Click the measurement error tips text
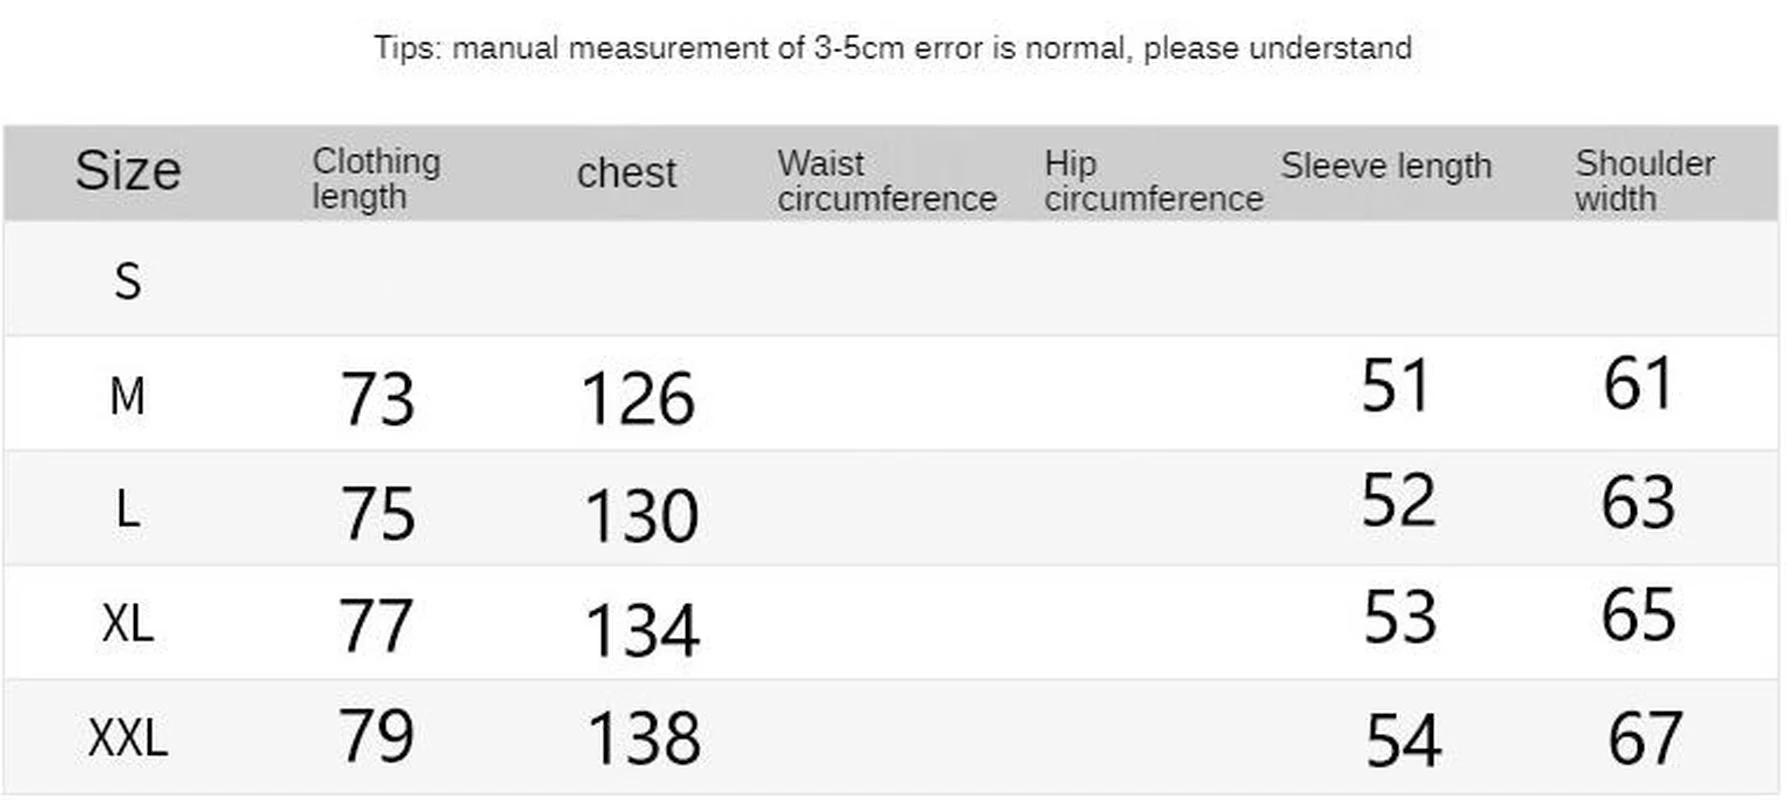1787x800 pixels. point(892,47)
